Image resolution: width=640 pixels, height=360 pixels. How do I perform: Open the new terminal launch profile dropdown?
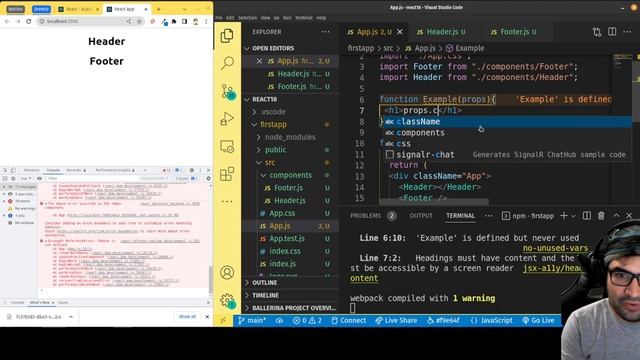(x=573, y=216)
